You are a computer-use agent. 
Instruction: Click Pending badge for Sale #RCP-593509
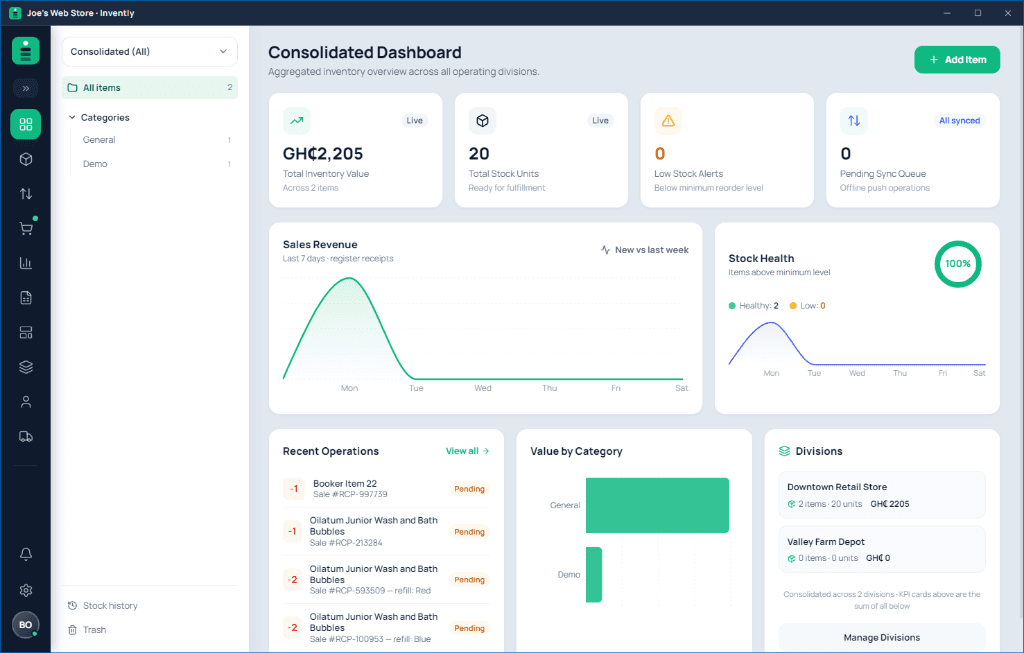coord(470,580)
